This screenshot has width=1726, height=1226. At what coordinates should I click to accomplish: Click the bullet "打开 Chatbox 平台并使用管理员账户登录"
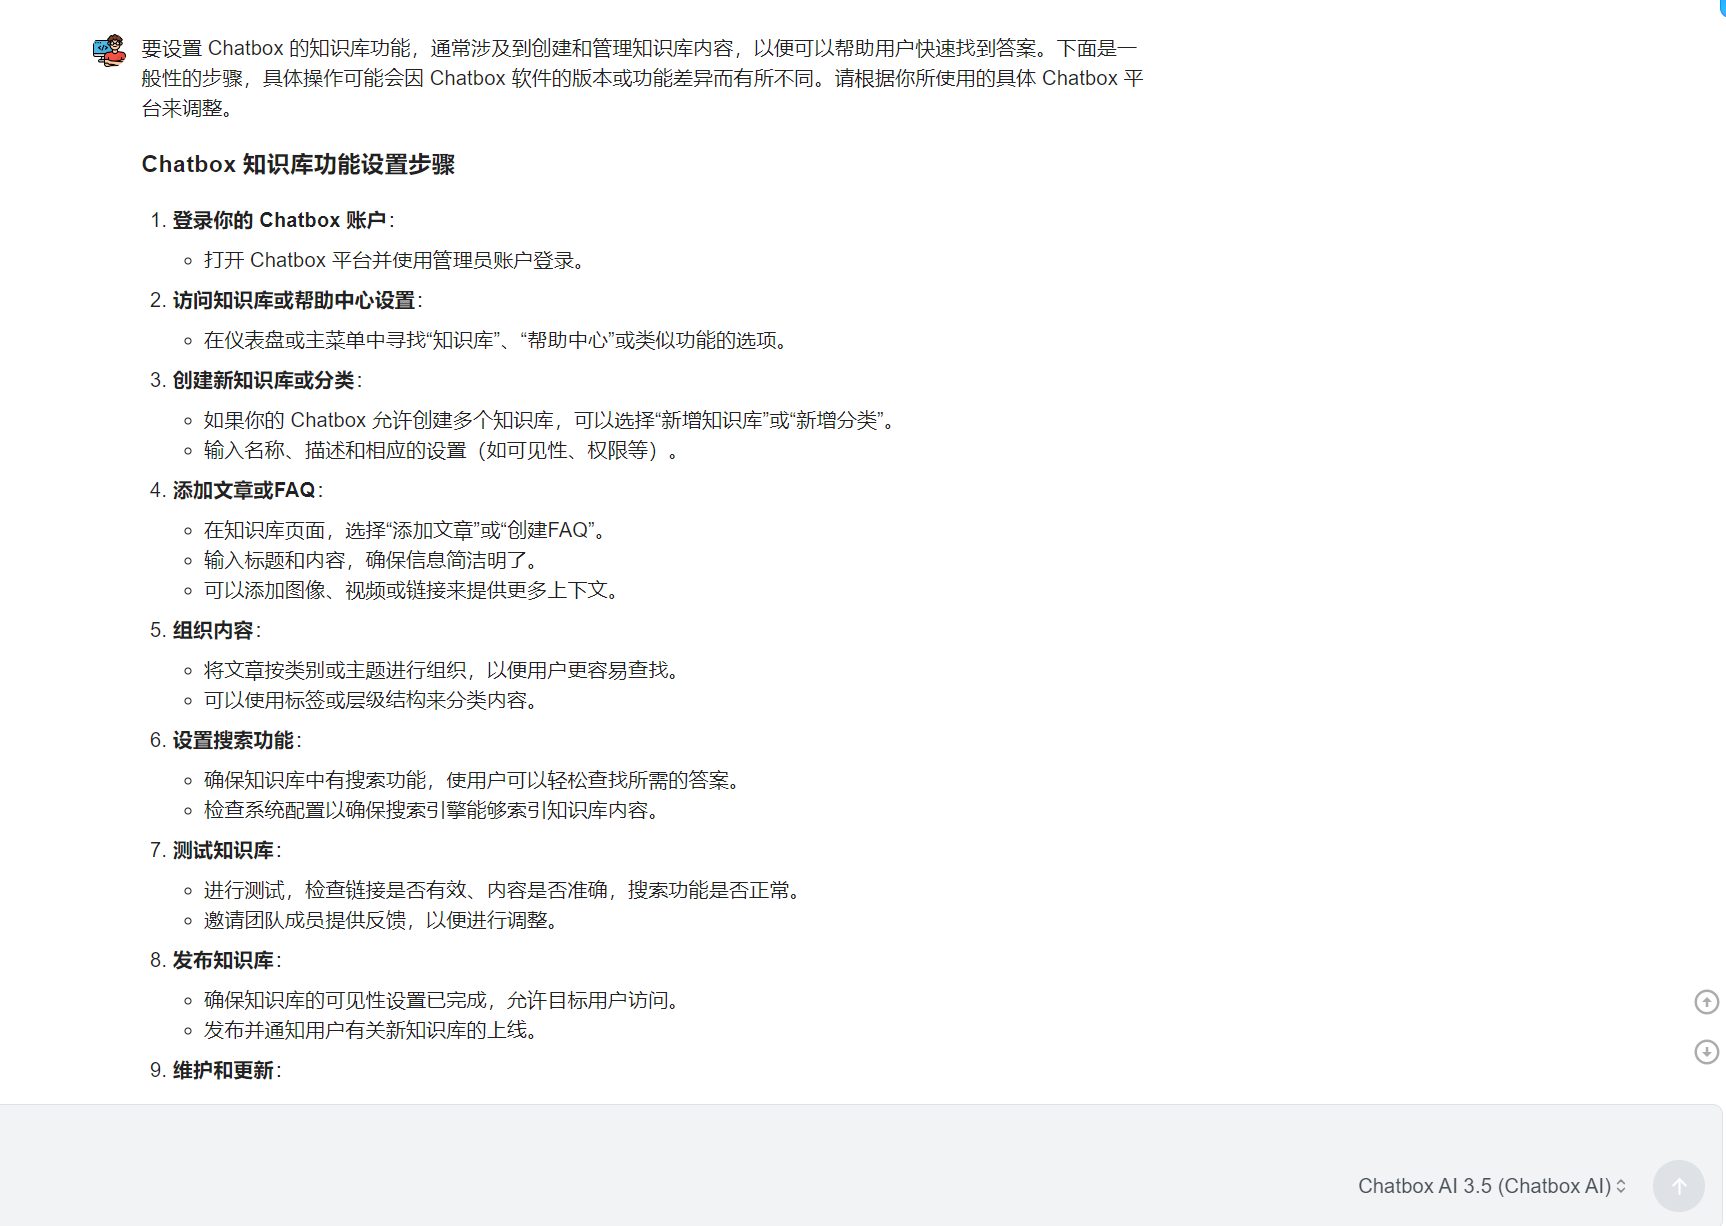393,261
